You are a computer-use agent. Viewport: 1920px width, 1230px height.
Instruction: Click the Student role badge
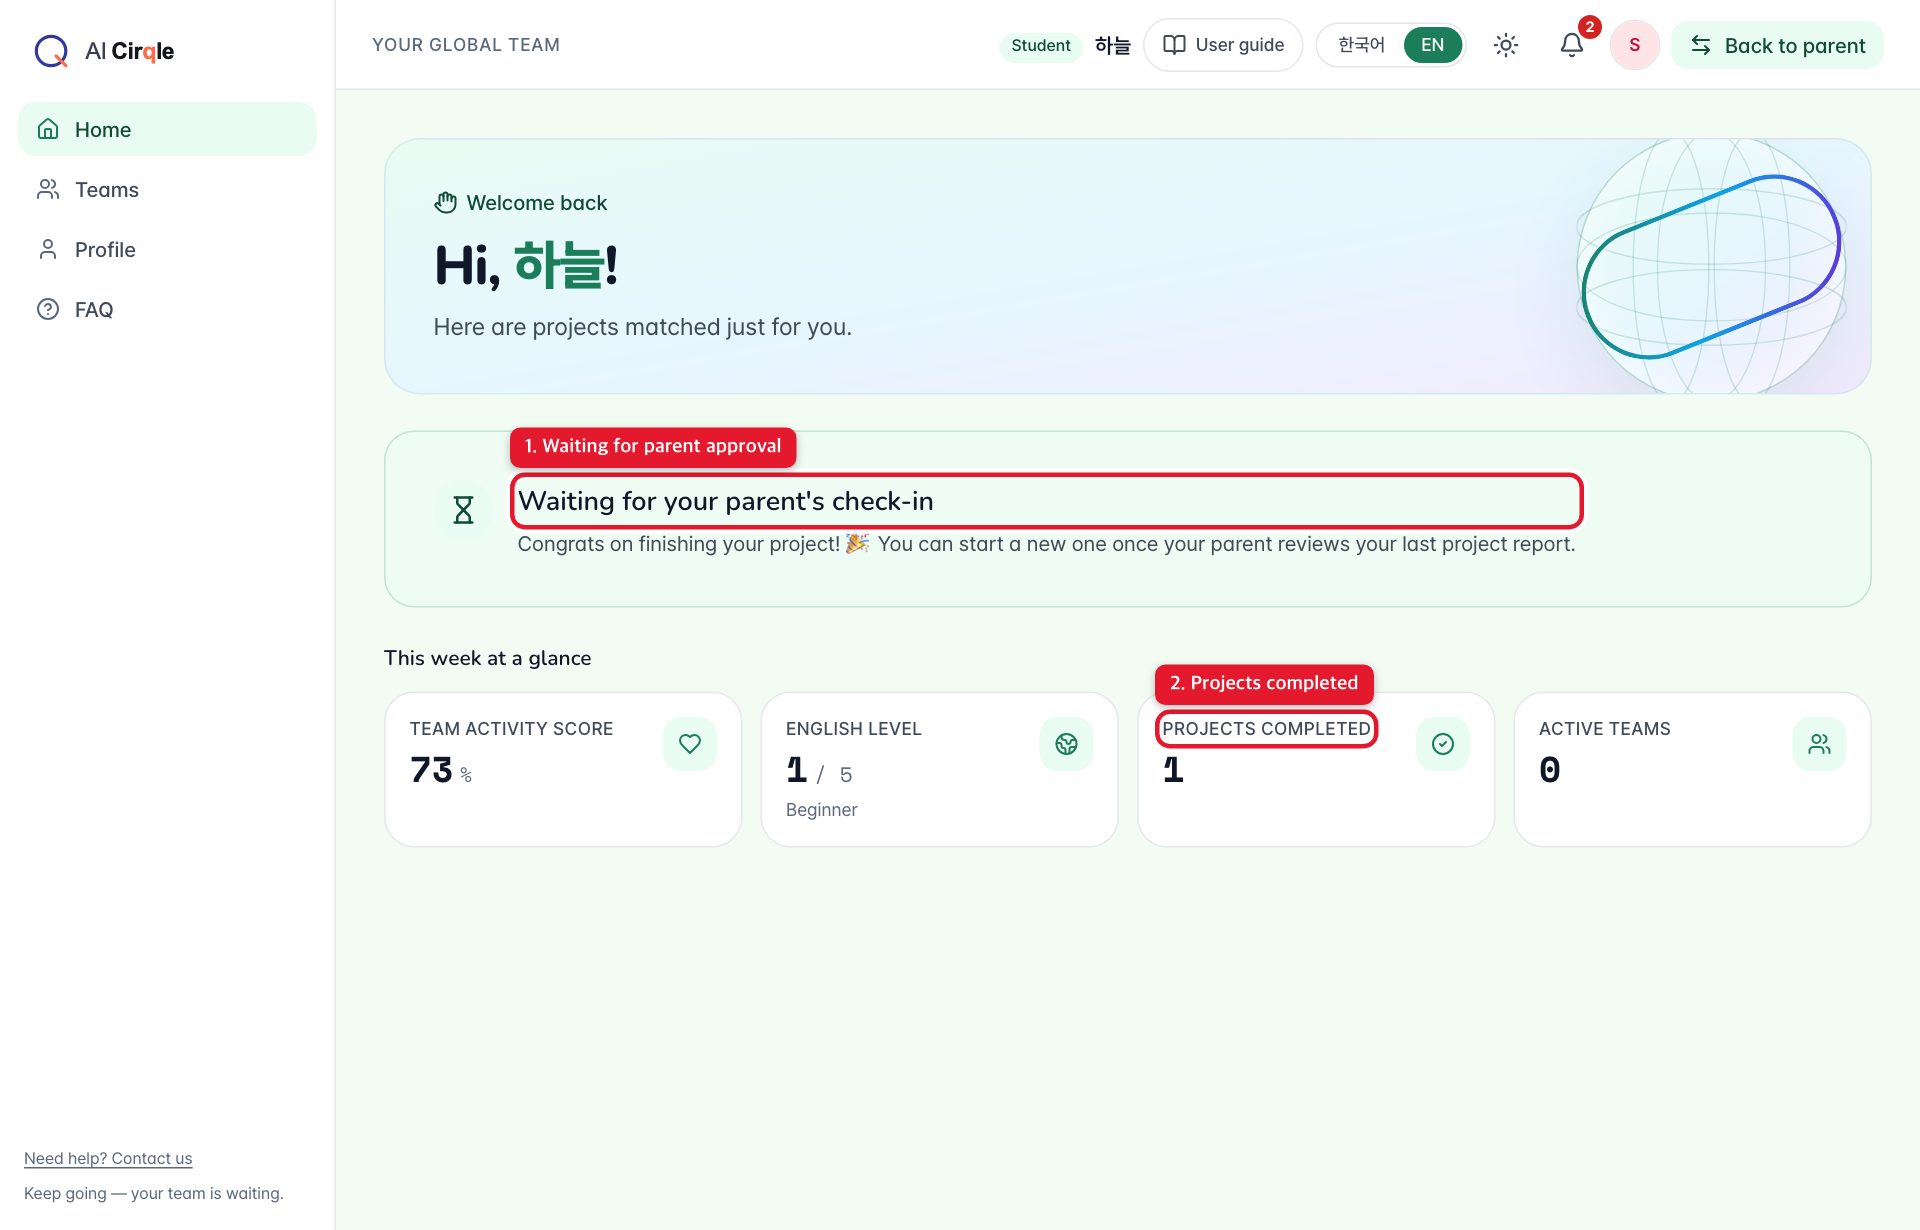[1040, 45]
